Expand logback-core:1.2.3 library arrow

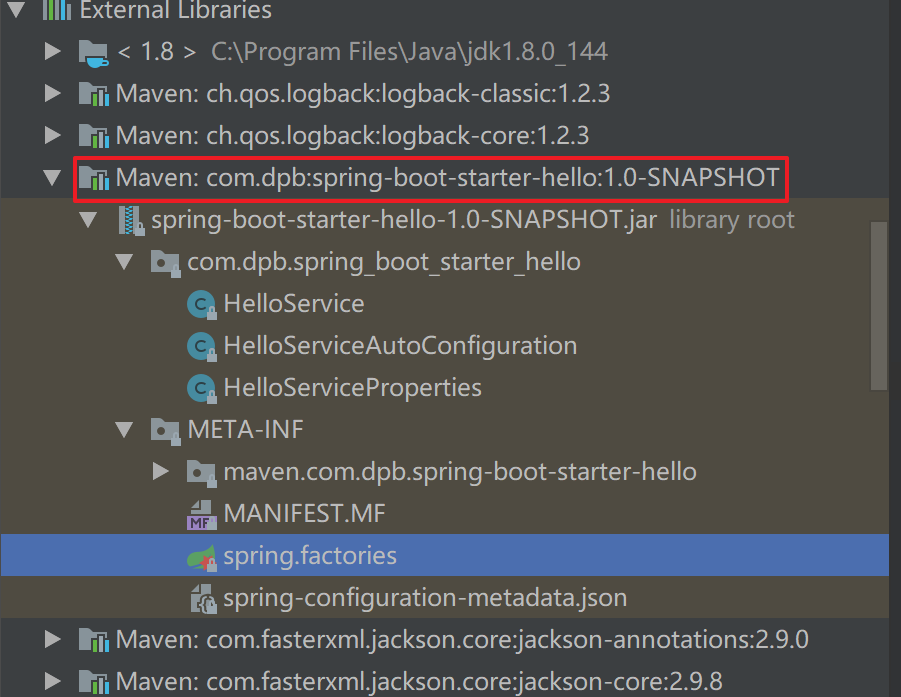point(53,135)
